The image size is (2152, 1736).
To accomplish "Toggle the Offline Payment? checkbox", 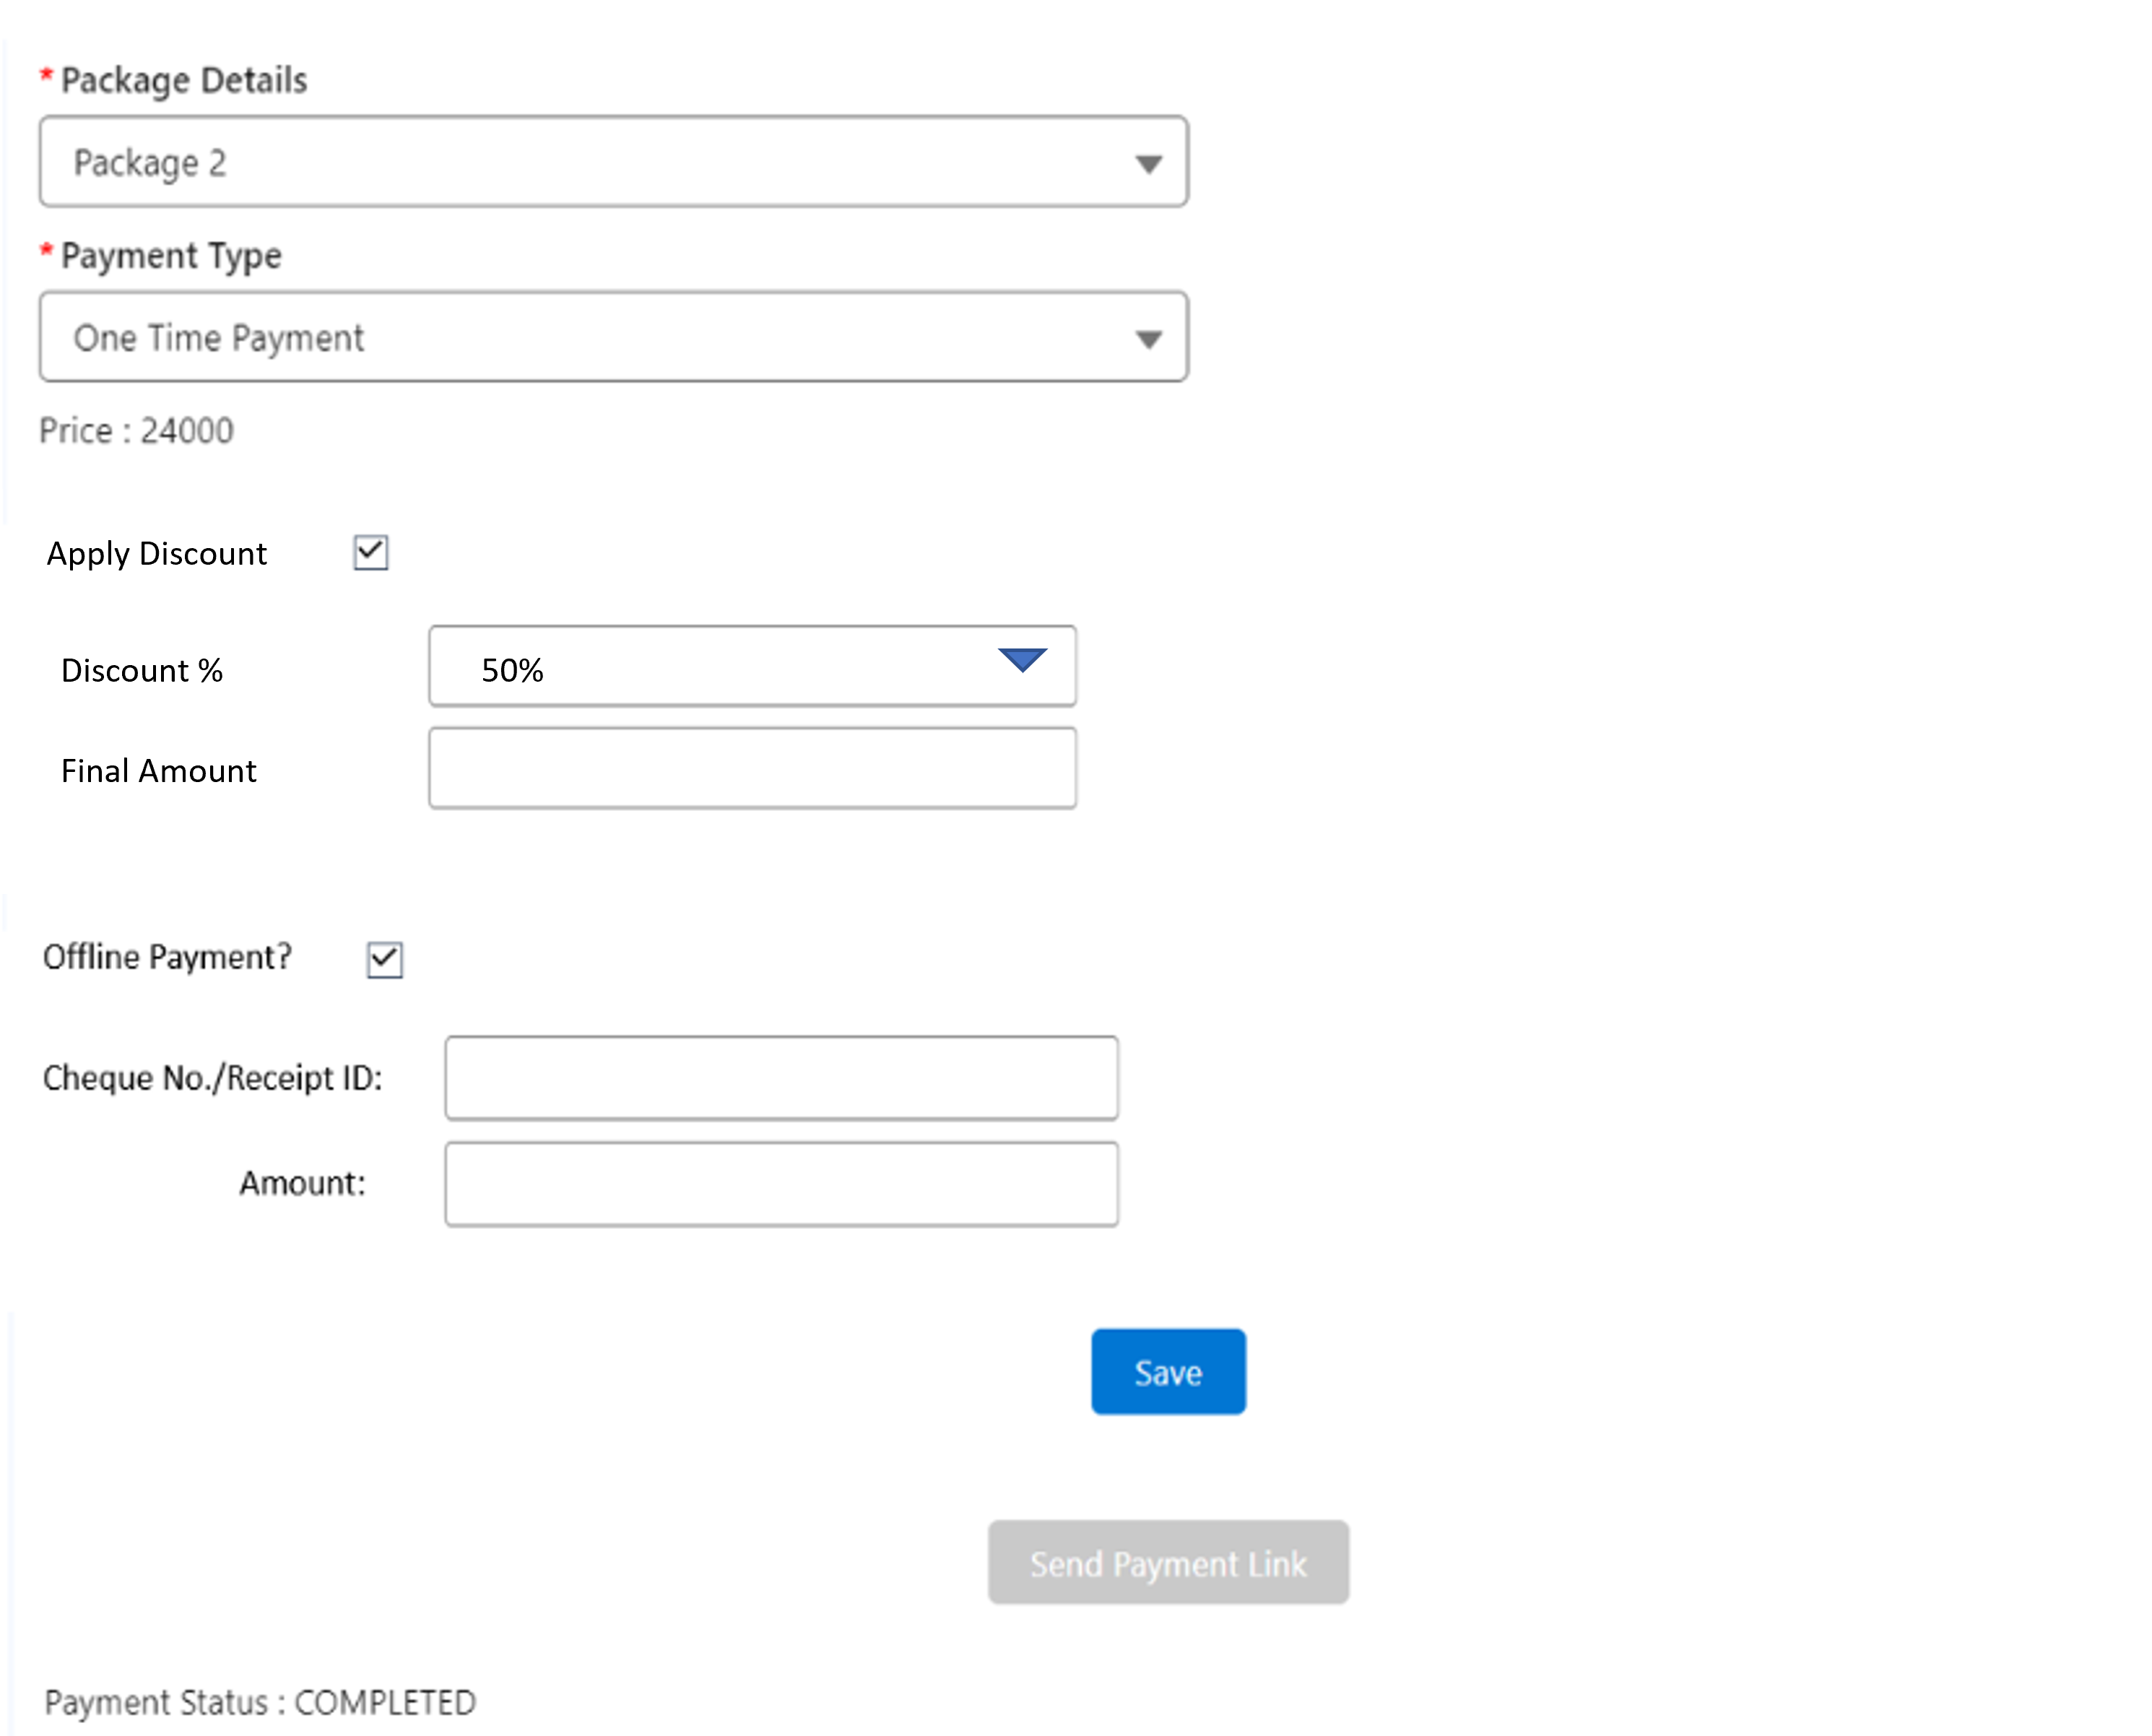I will coord(385,959).
